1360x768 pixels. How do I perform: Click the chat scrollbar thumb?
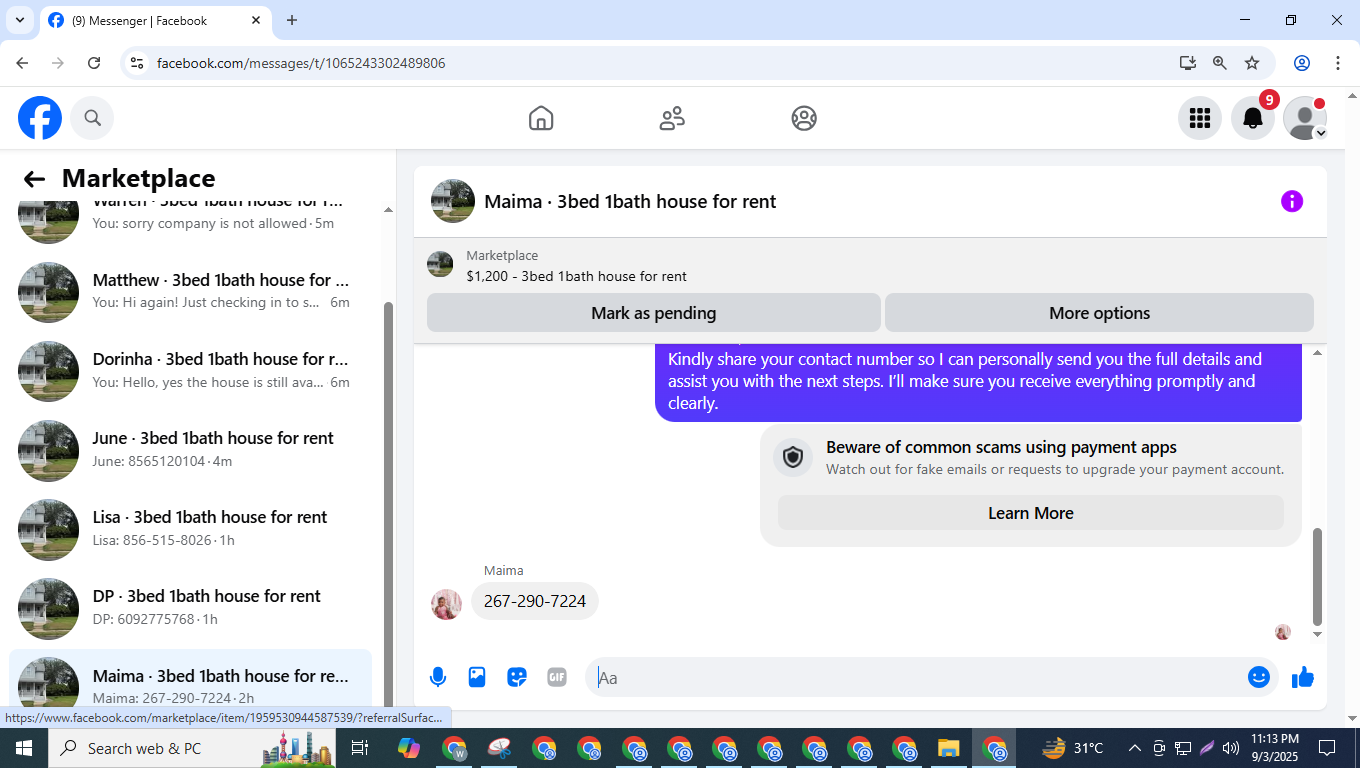[1317, 576]
